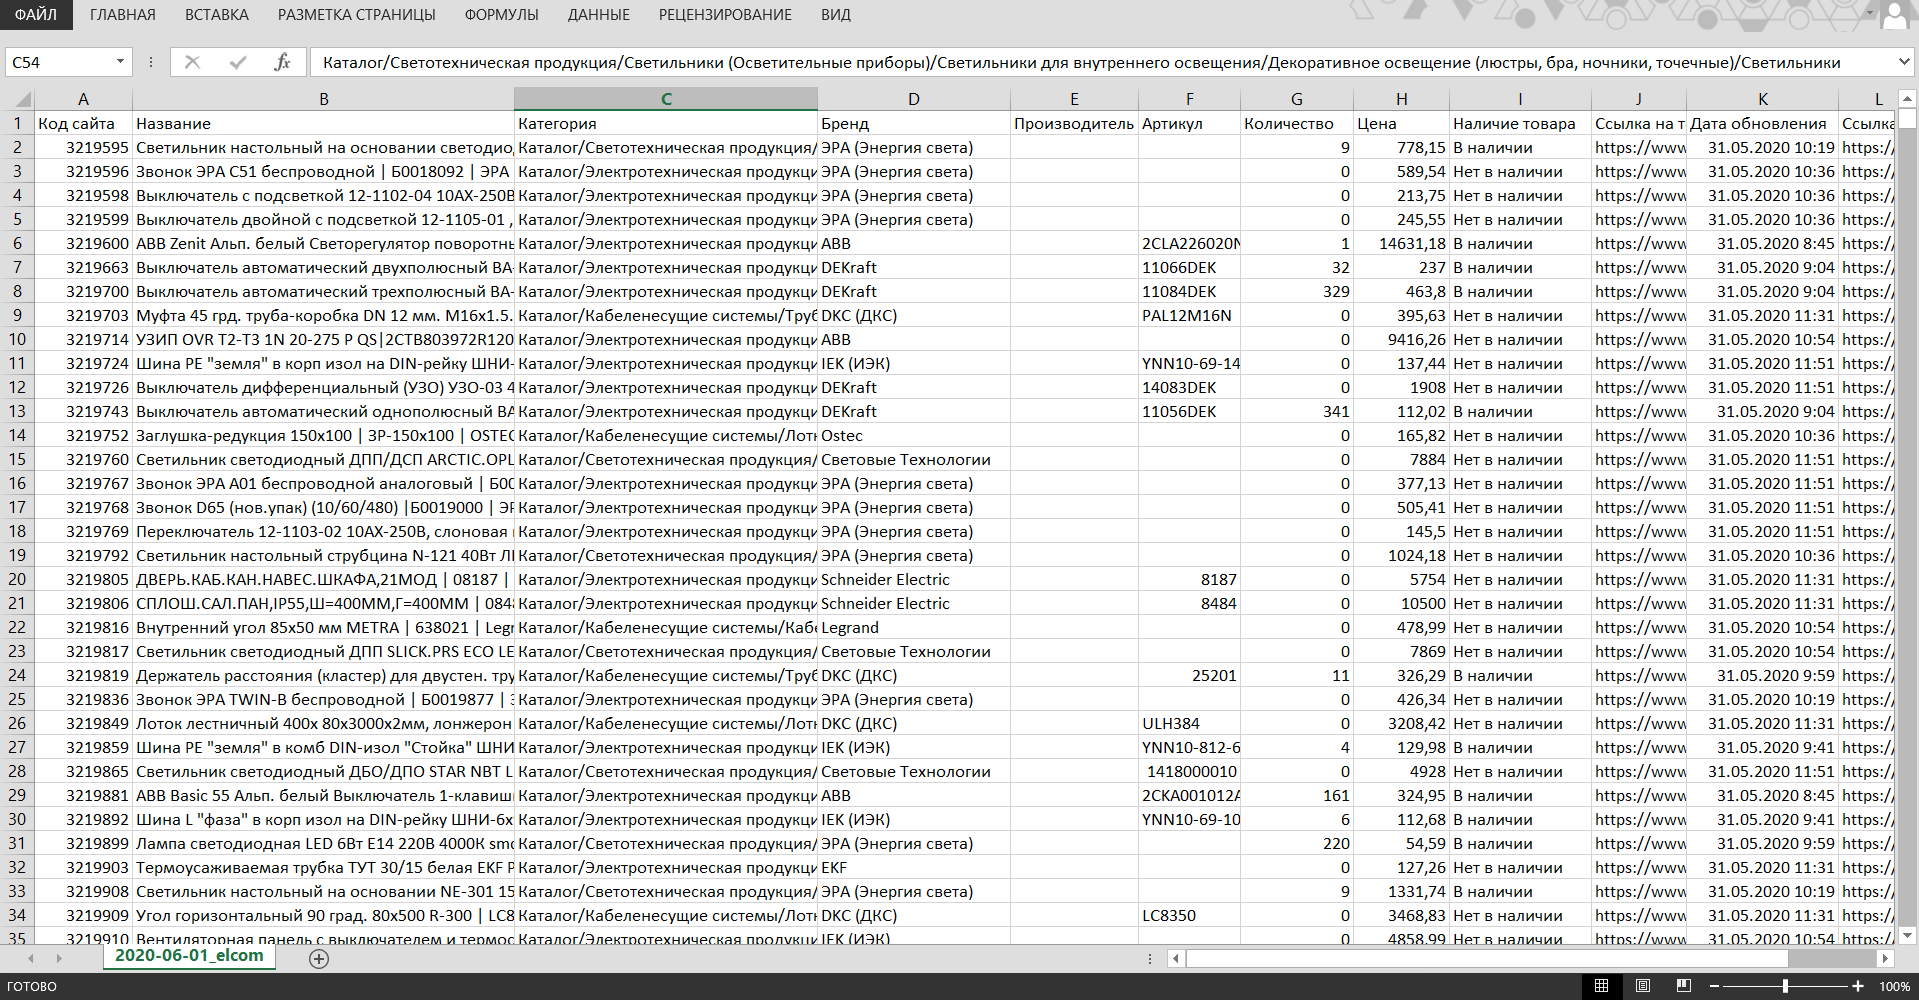Open the ФОРМУЛЫ tab
This screenshot has width=1919, height=1000.
point(501,15)
